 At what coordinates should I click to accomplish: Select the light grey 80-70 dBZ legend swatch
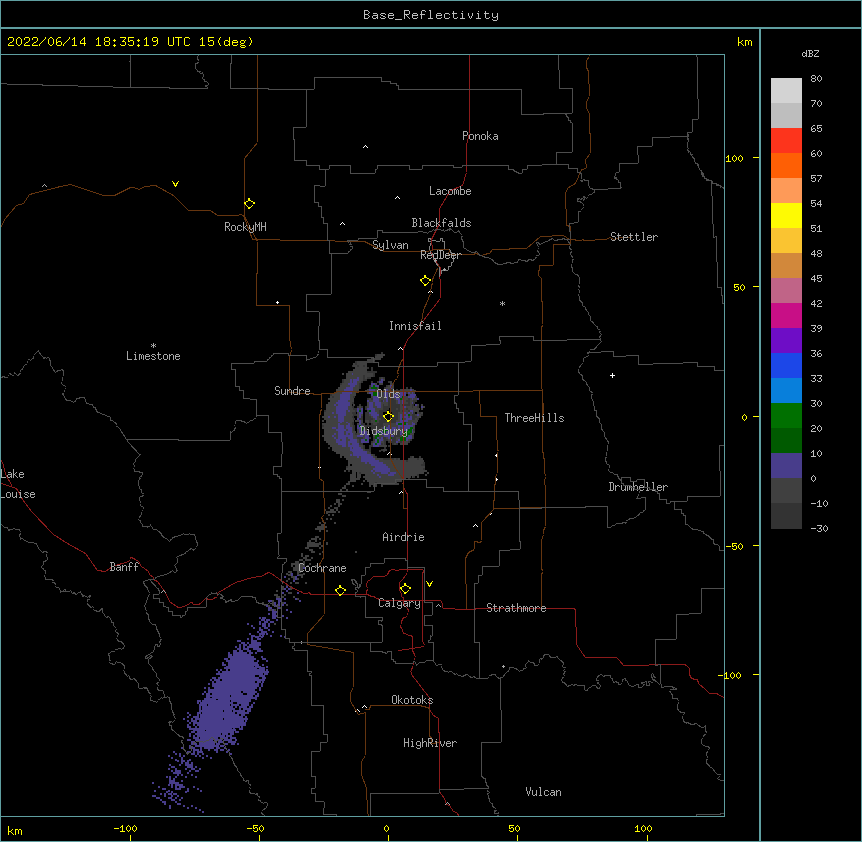pos(786,90)
